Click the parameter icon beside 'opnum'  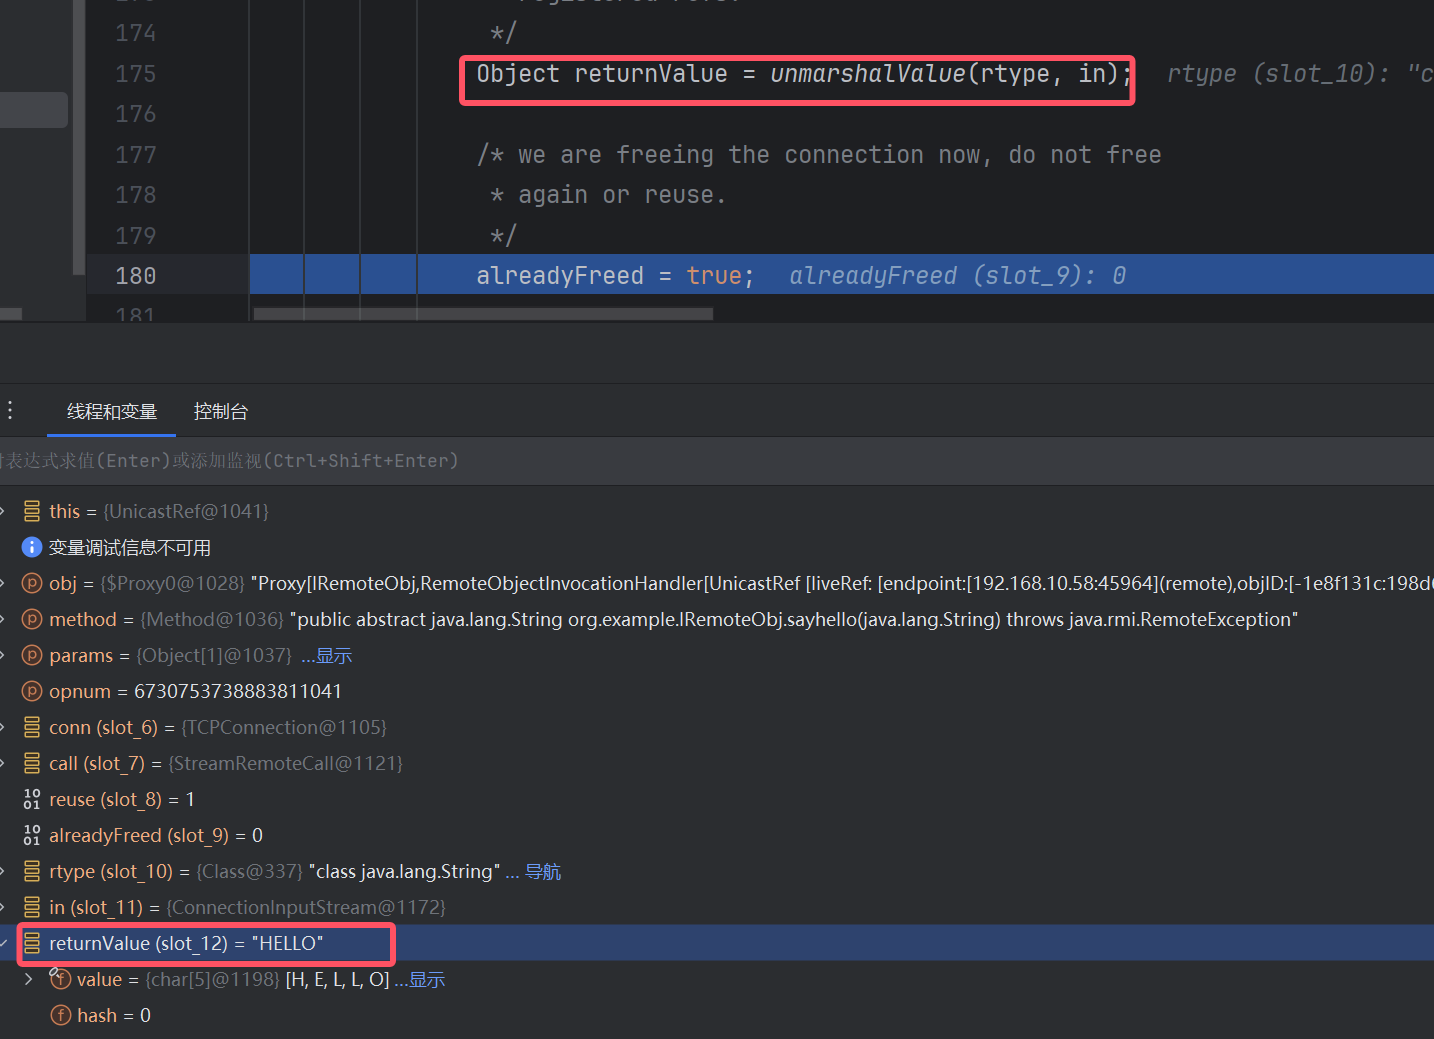coord(32,691)
